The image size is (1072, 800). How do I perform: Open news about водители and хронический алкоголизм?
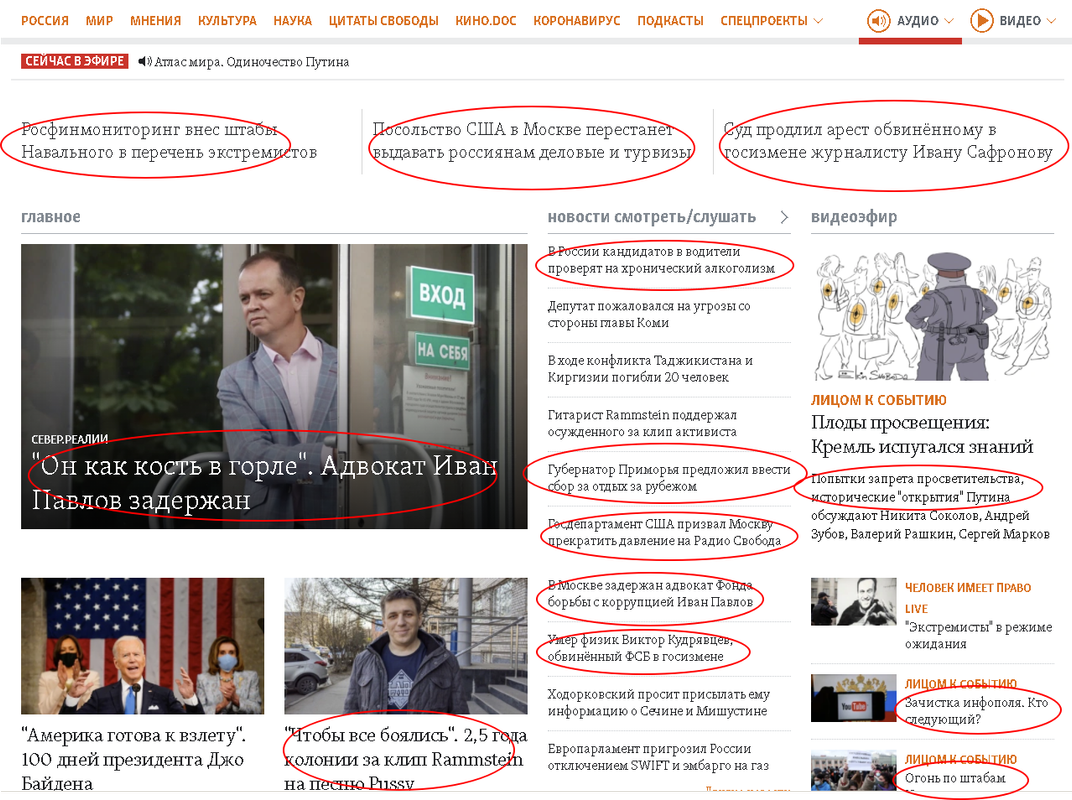661,260
